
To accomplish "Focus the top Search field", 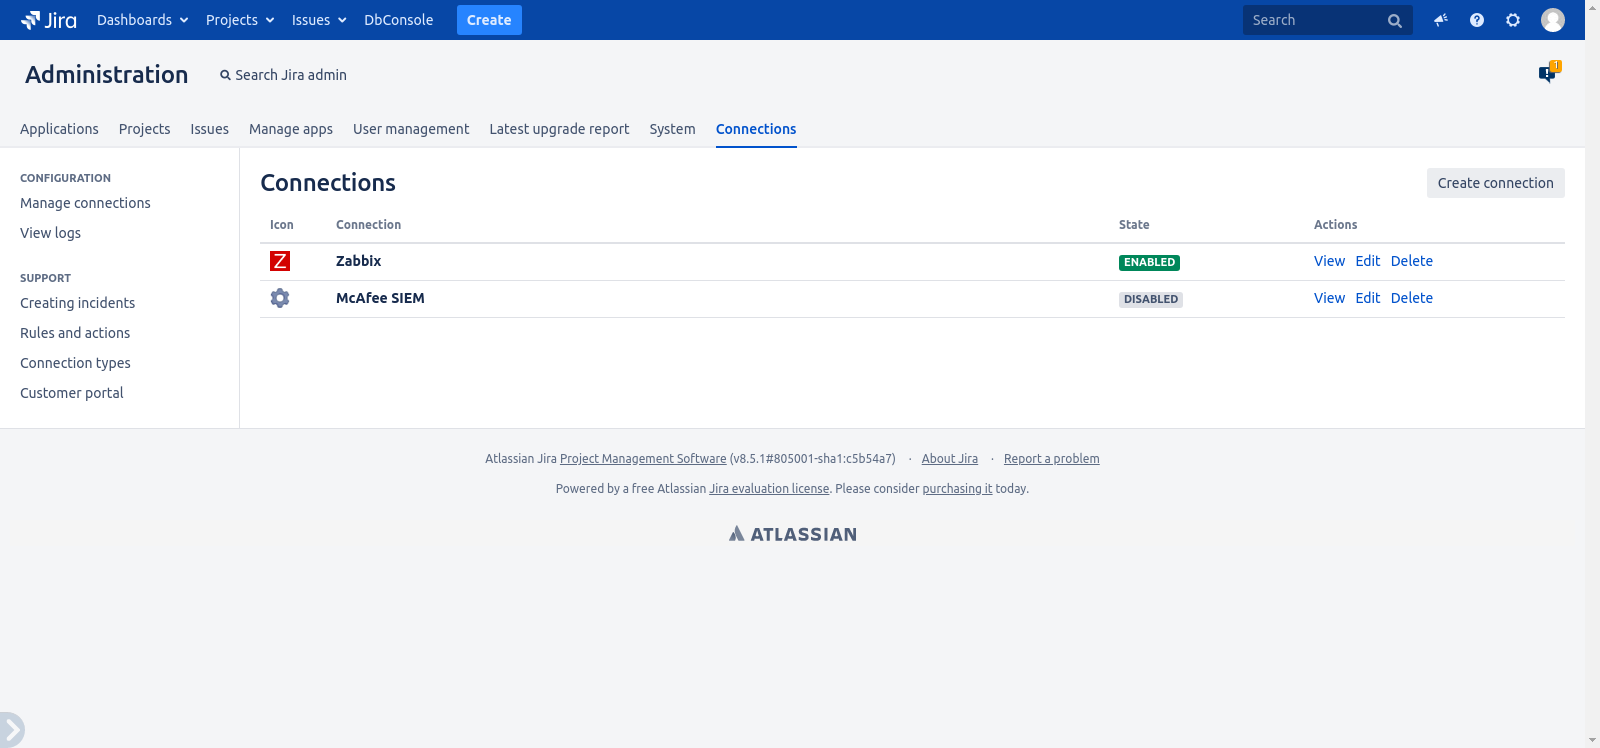I will [x=1327, y=20].
